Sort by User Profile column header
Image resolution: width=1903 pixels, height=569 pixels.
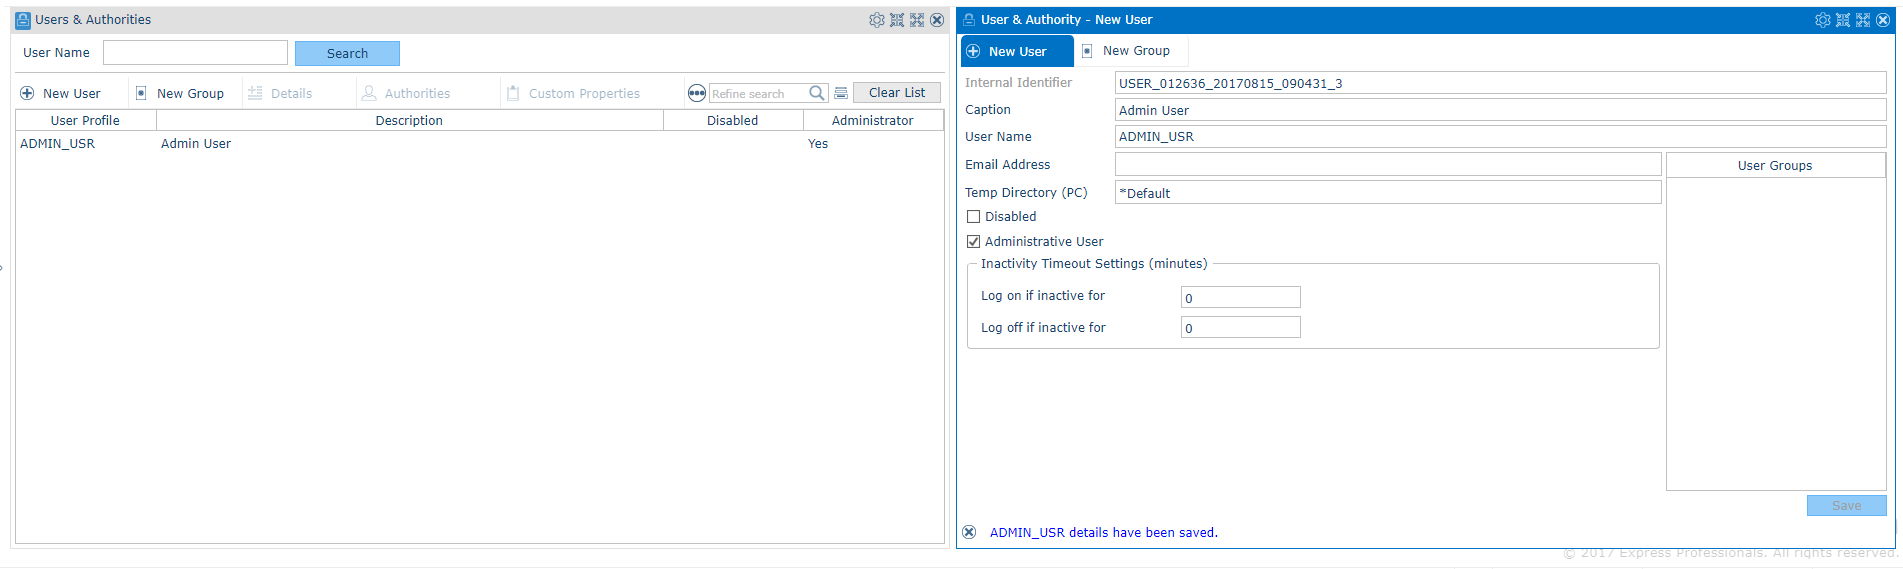[86, 120]
